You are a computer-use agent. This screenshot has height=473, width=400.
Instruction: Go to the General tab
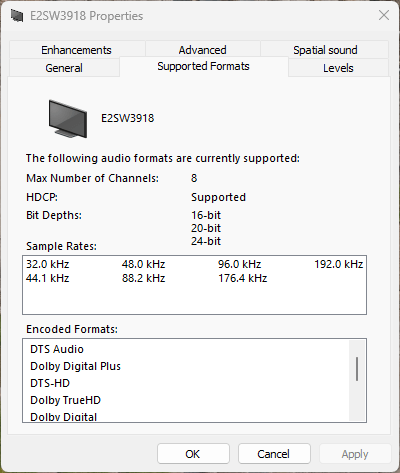point(64,68)
